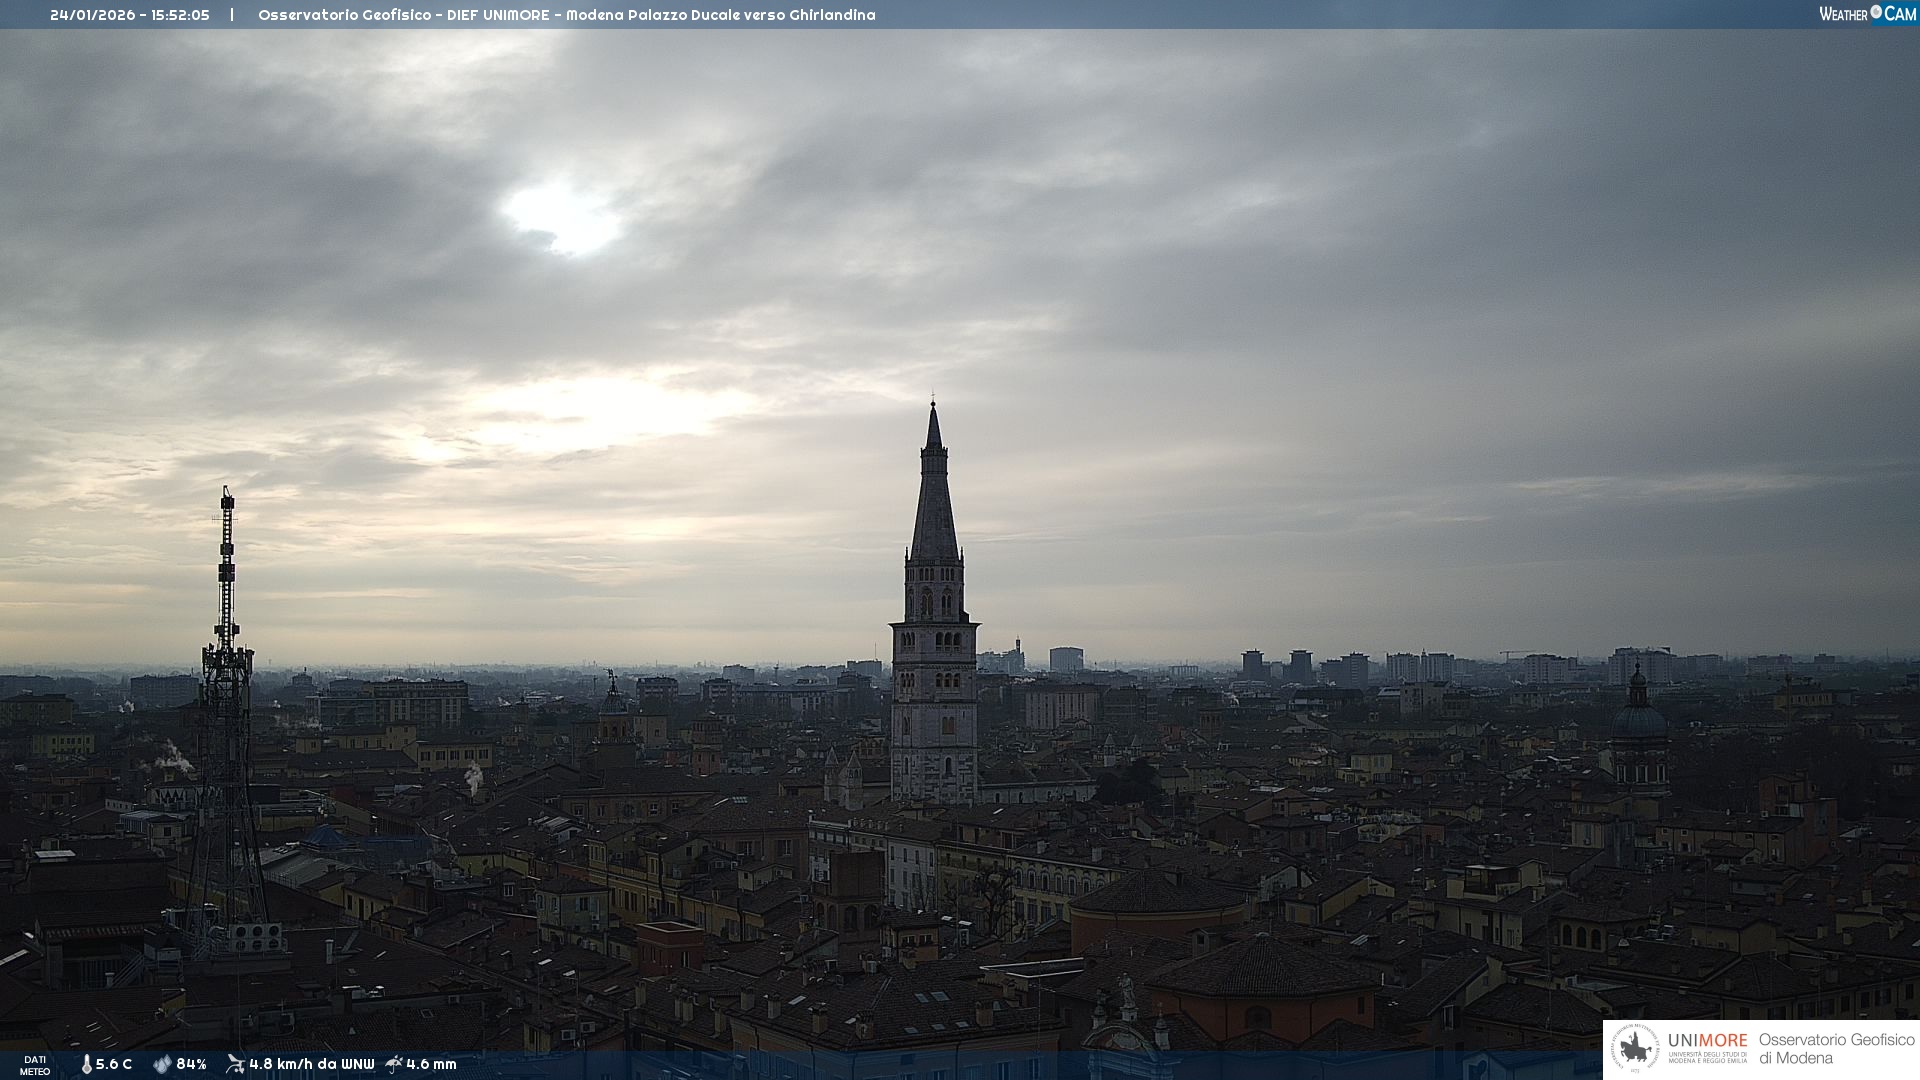Image resolution: width=1920 pixels, height=1080 pixels.
Task: Select the 84% humidity value
Action: [x=191, y=1064]
